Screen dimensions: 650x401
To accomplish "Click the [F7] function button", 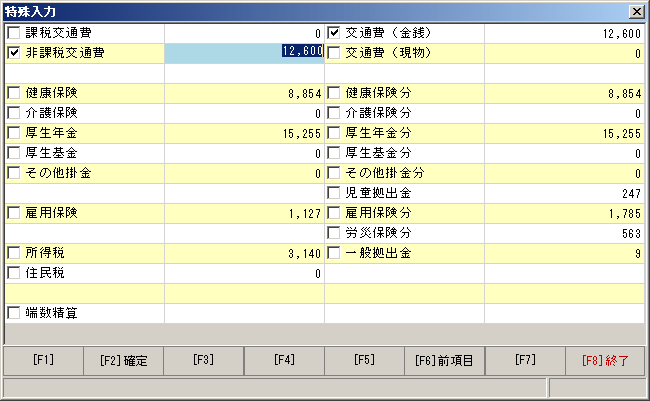I will [x=525, y=360].
